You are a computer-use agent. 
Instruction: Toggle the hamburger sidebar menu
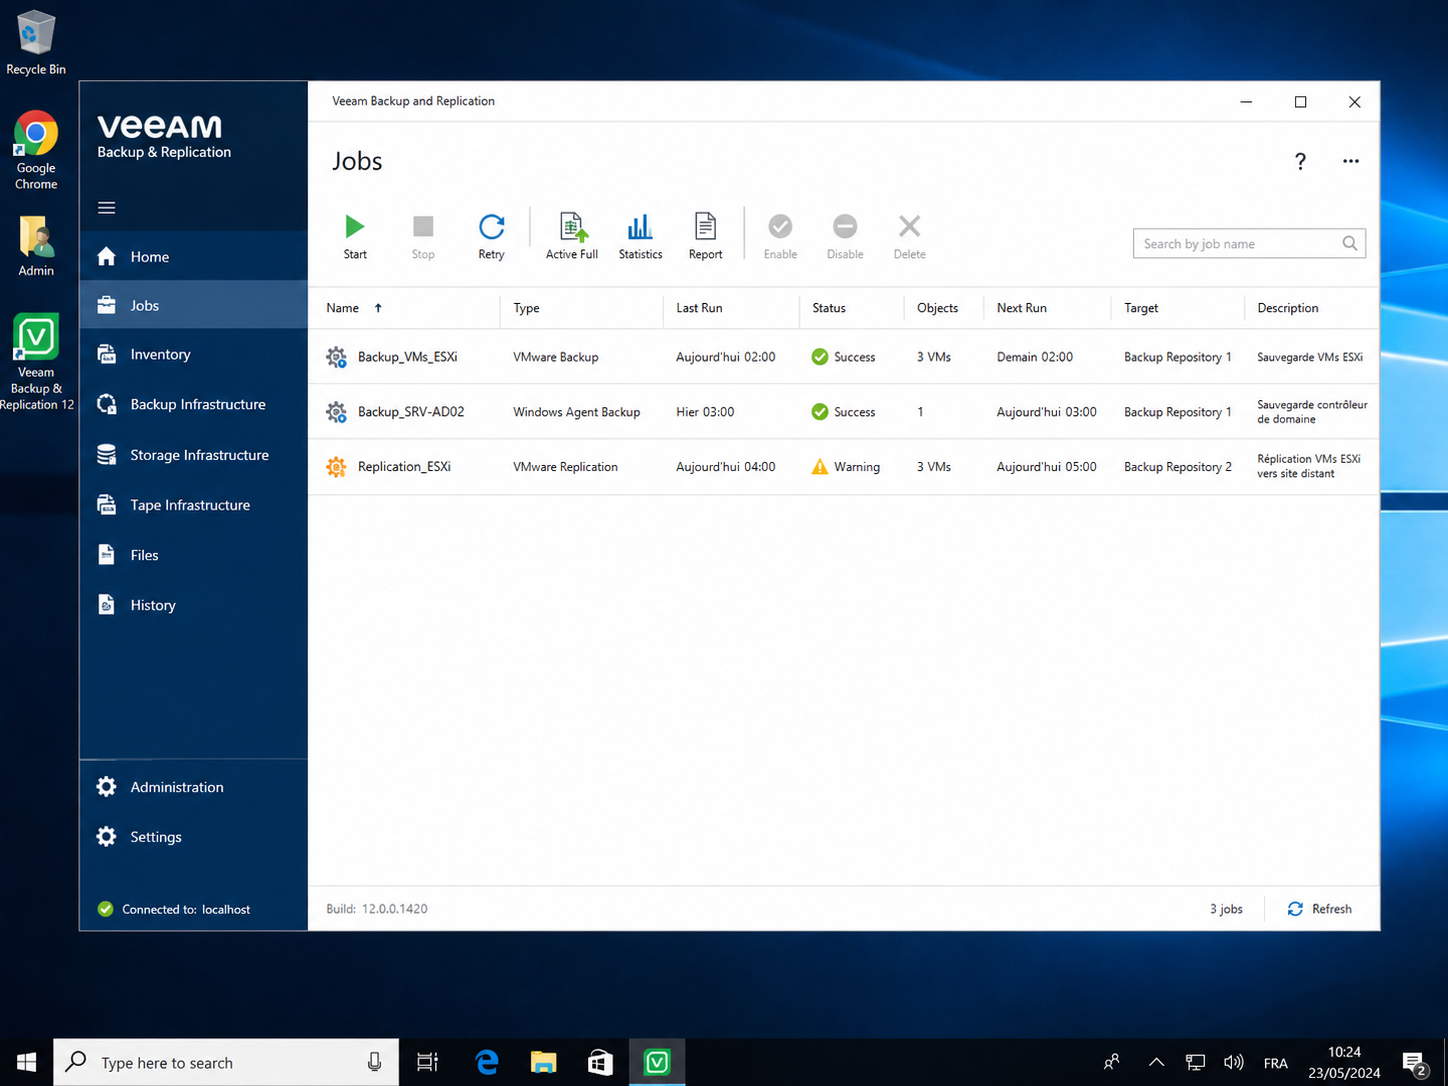107,208
